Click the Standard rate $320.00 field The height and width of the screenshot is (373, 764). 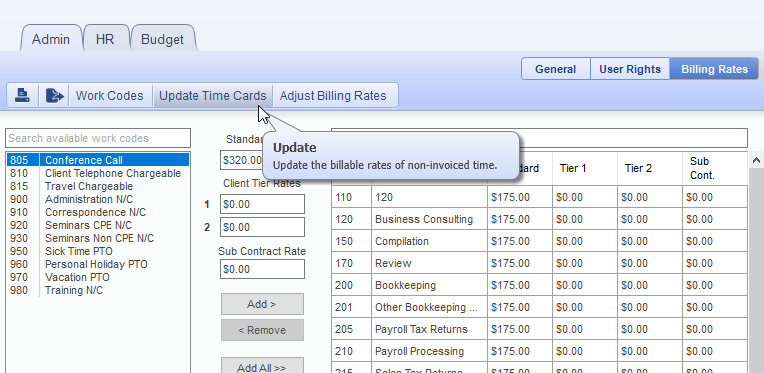pos(242,160)
